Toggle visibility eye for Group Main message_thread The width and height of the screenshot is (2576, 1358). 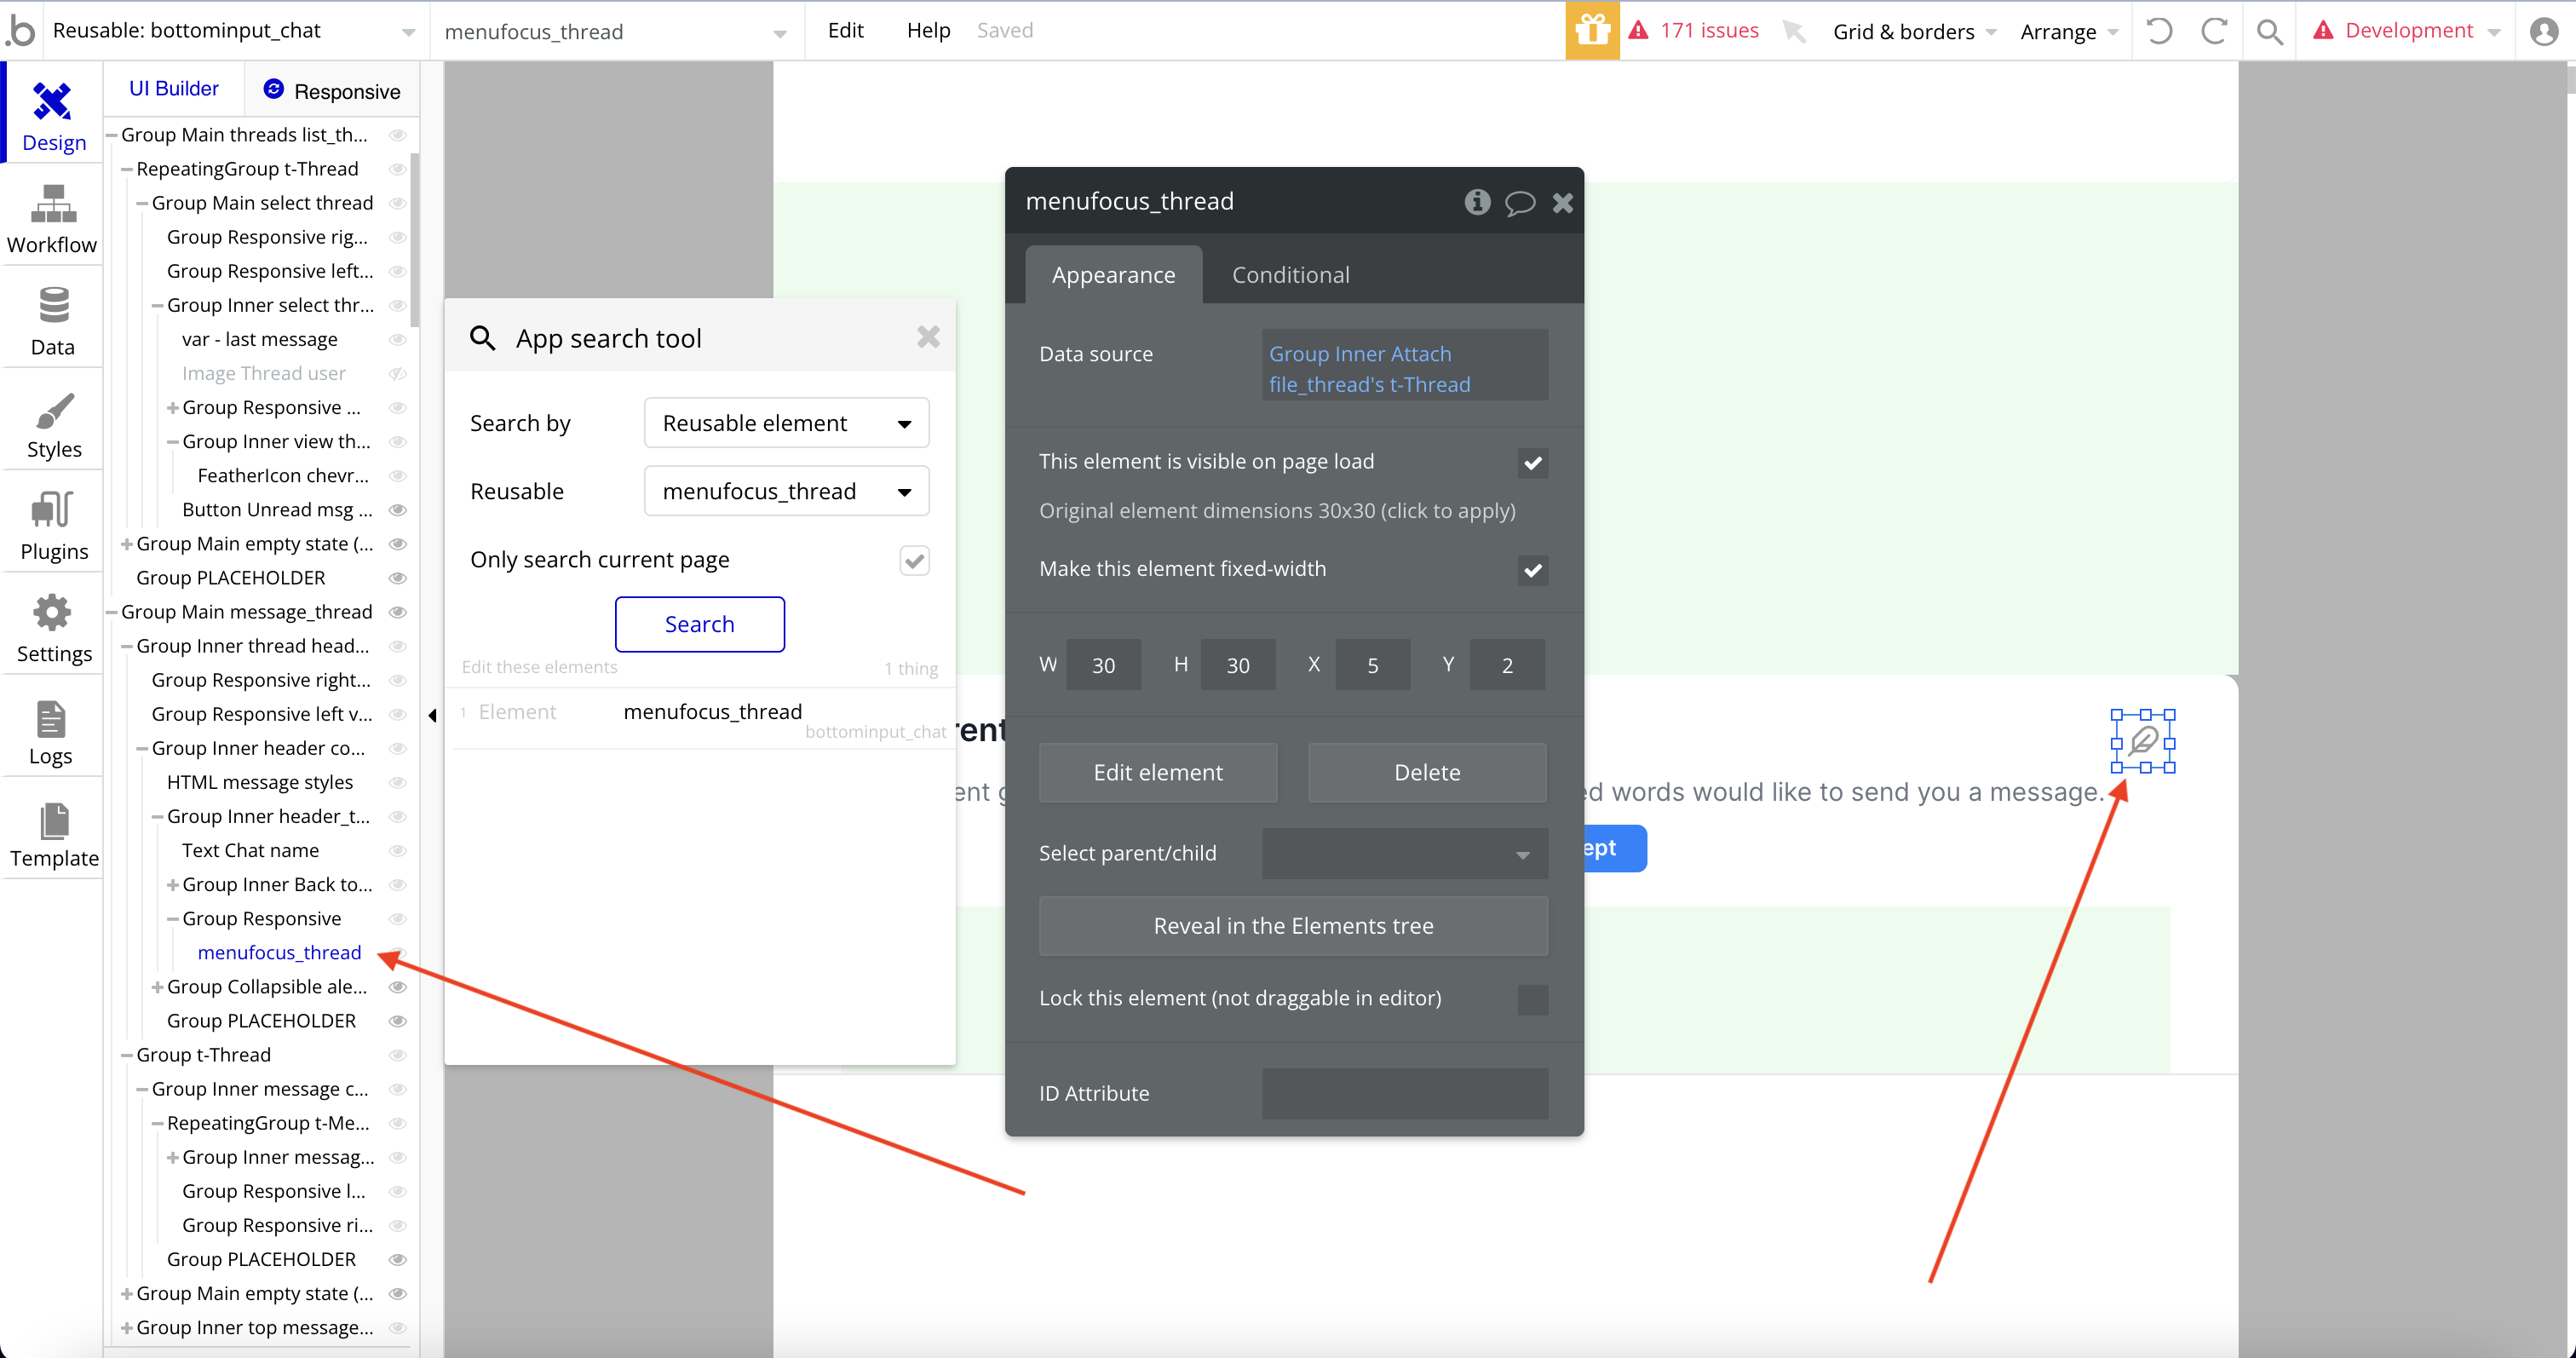397,612
